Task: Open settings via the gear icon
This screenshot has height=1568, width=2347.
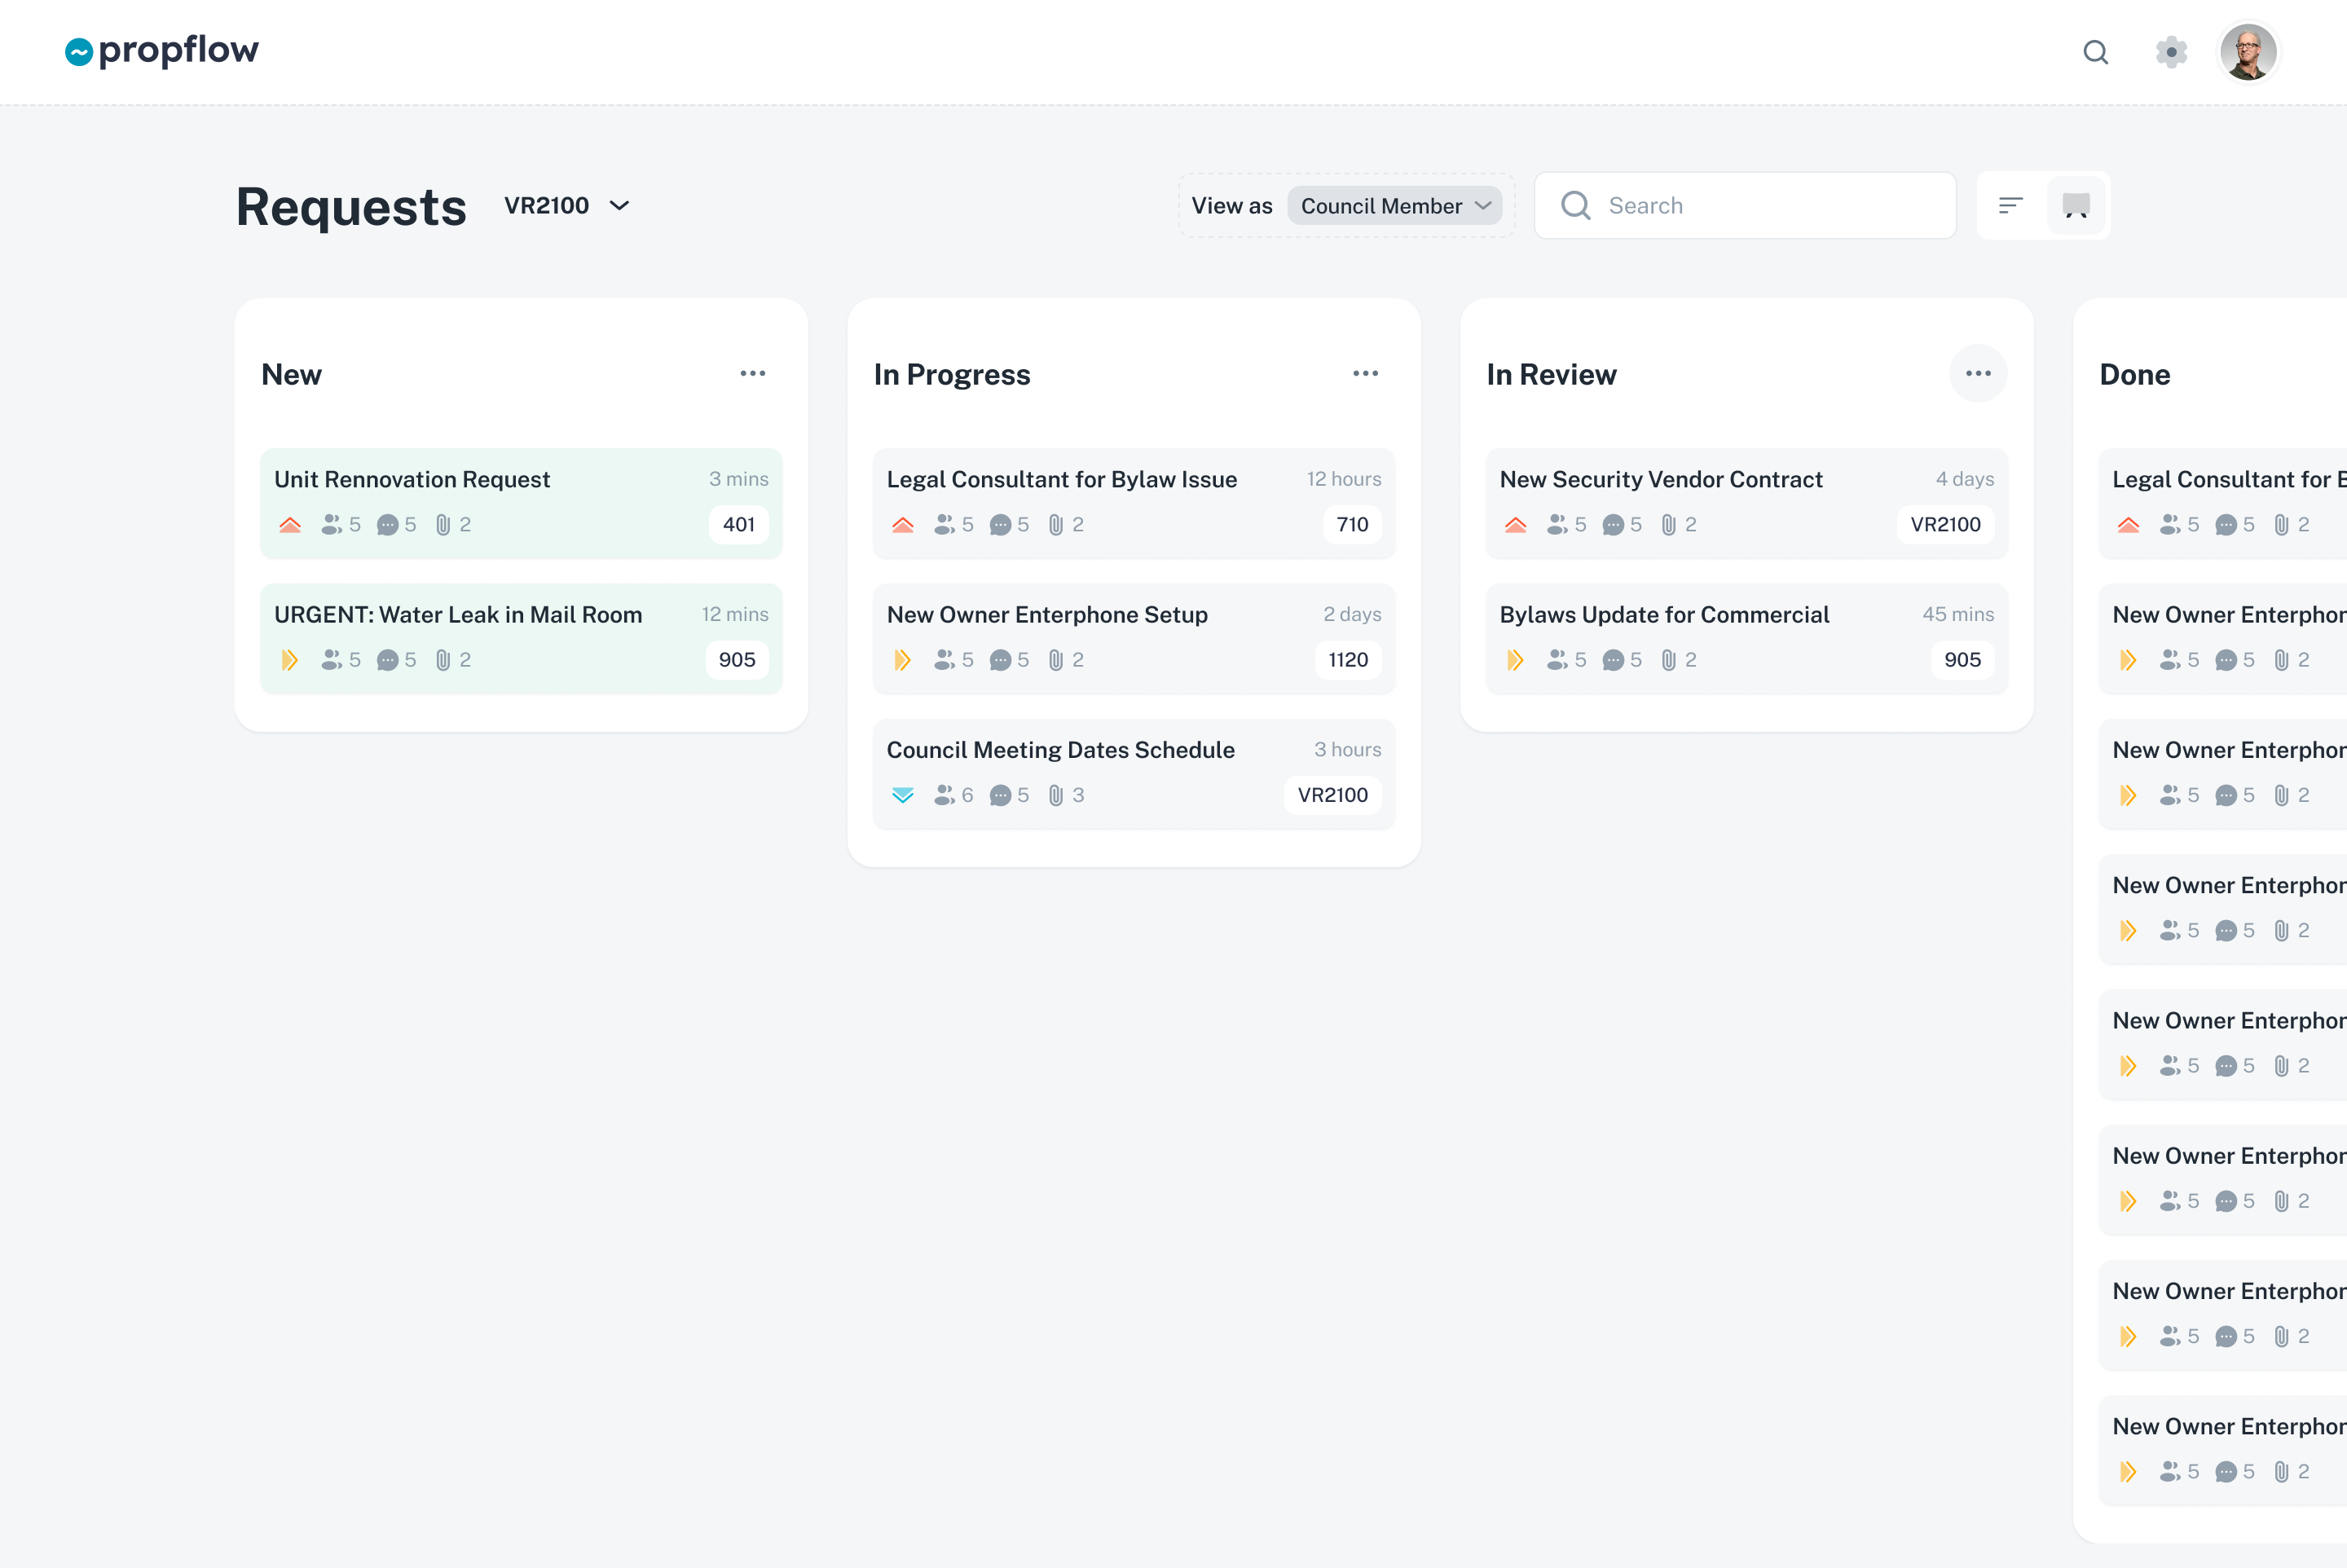Action: coord(2171,52)
